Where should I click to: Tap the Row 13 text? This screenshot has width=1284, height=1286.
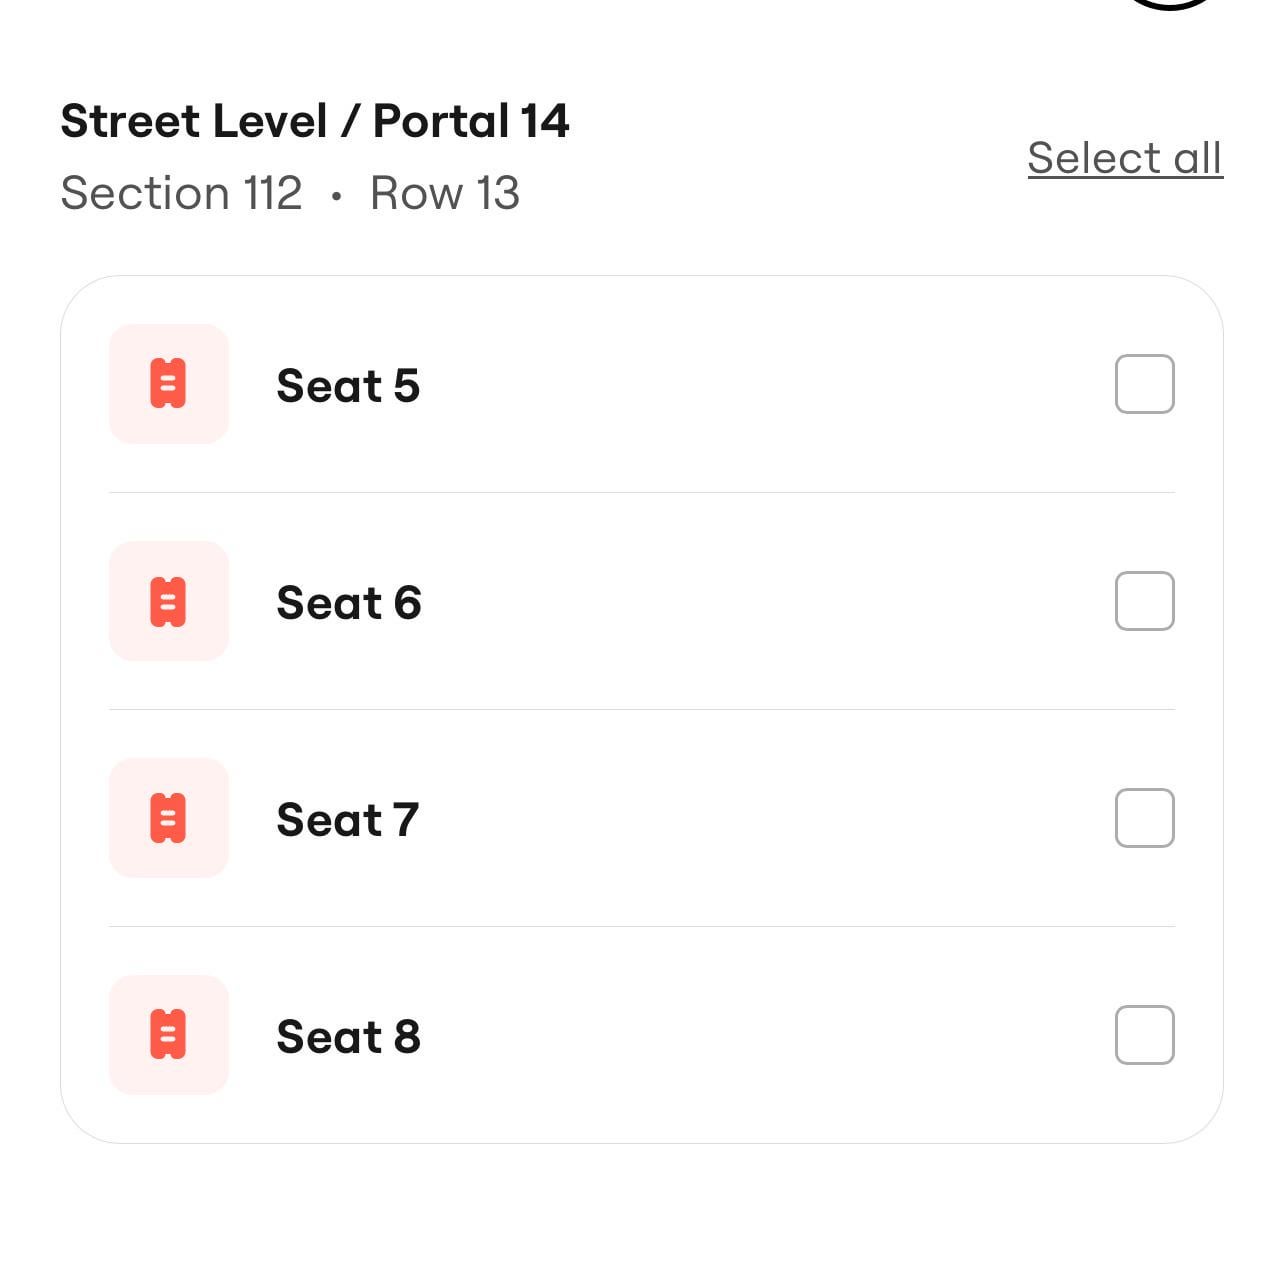pyautogui.click(x=445, y=193)
